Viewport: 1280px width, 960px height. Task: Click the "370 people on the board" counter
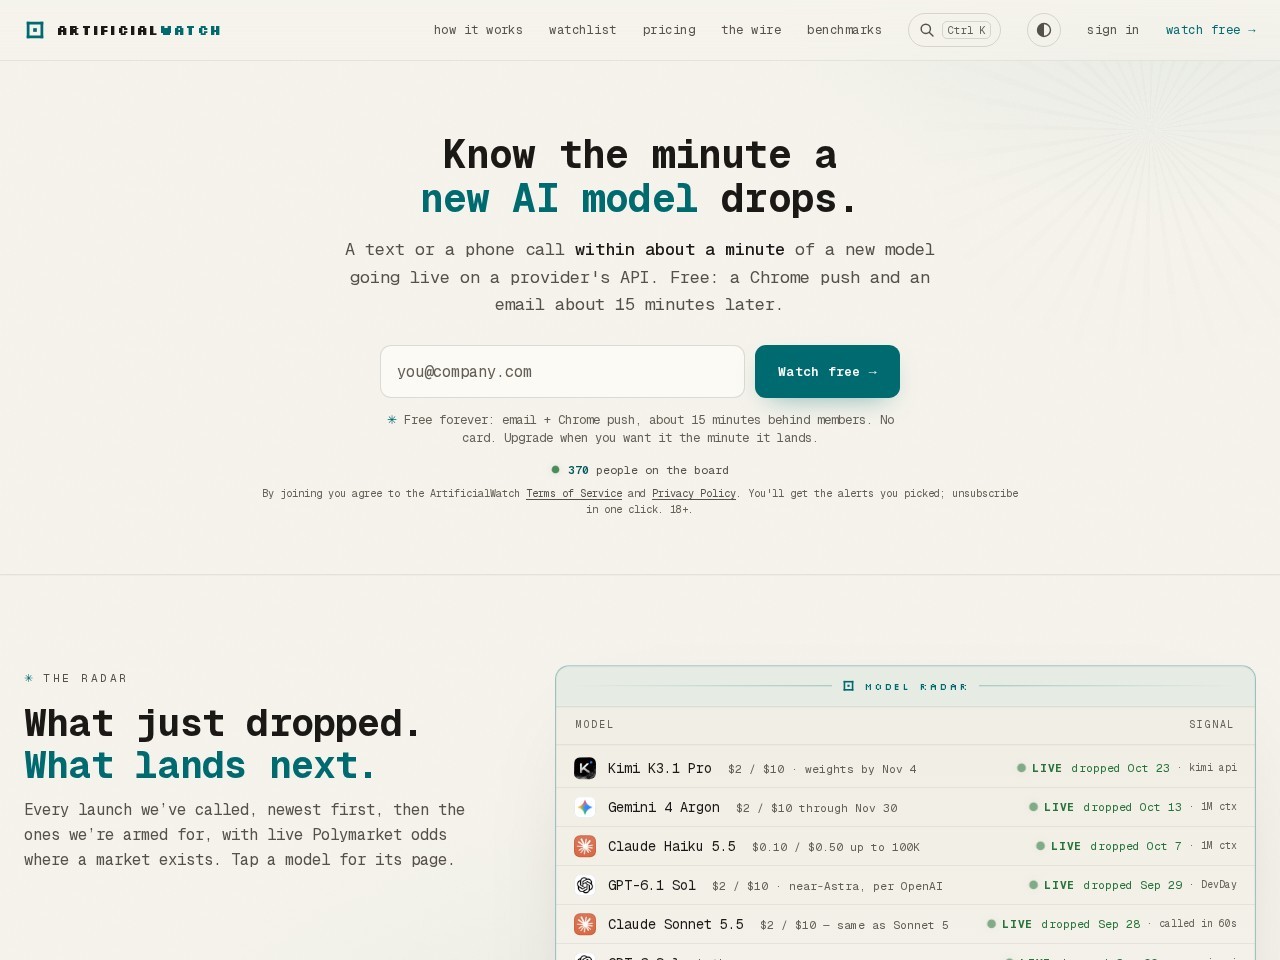(640, 470)
